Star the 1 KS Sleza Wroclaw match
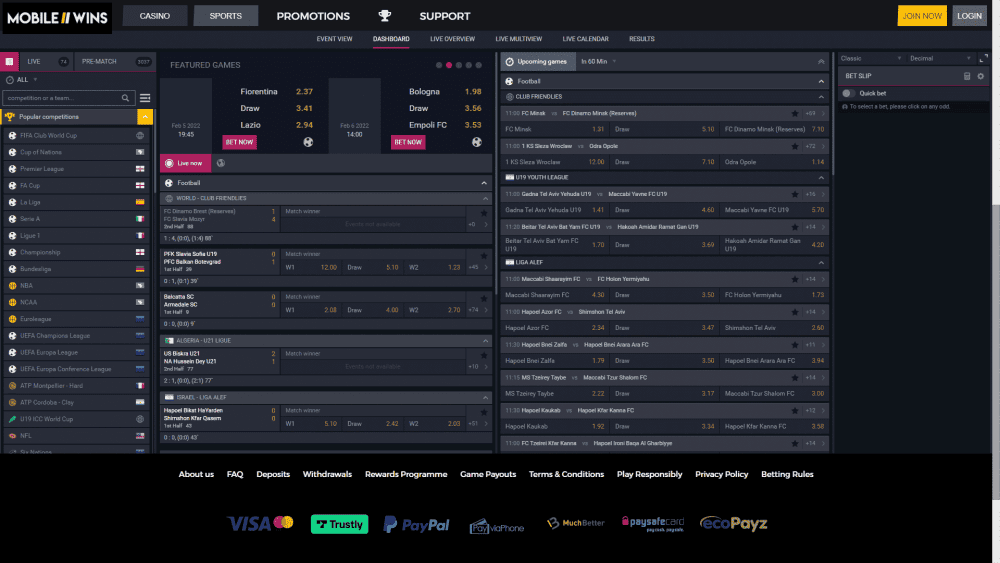This screenshot has height=563, width=1000. pyautogui.click(x=795, y=146)
